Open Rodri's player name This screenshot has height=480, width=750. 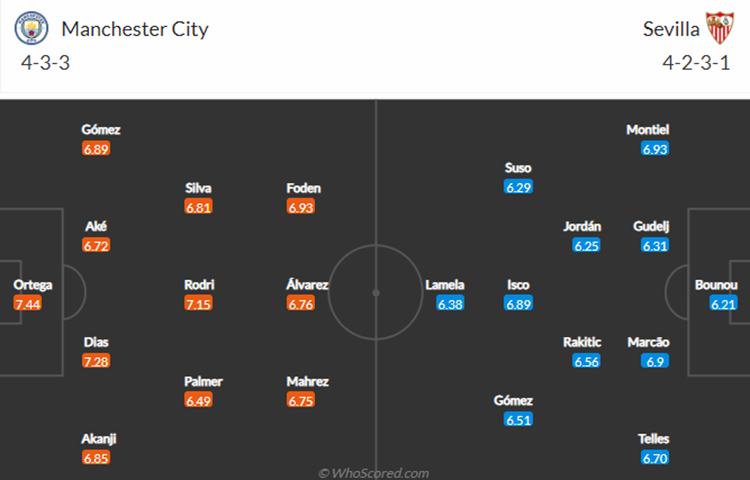198,285
